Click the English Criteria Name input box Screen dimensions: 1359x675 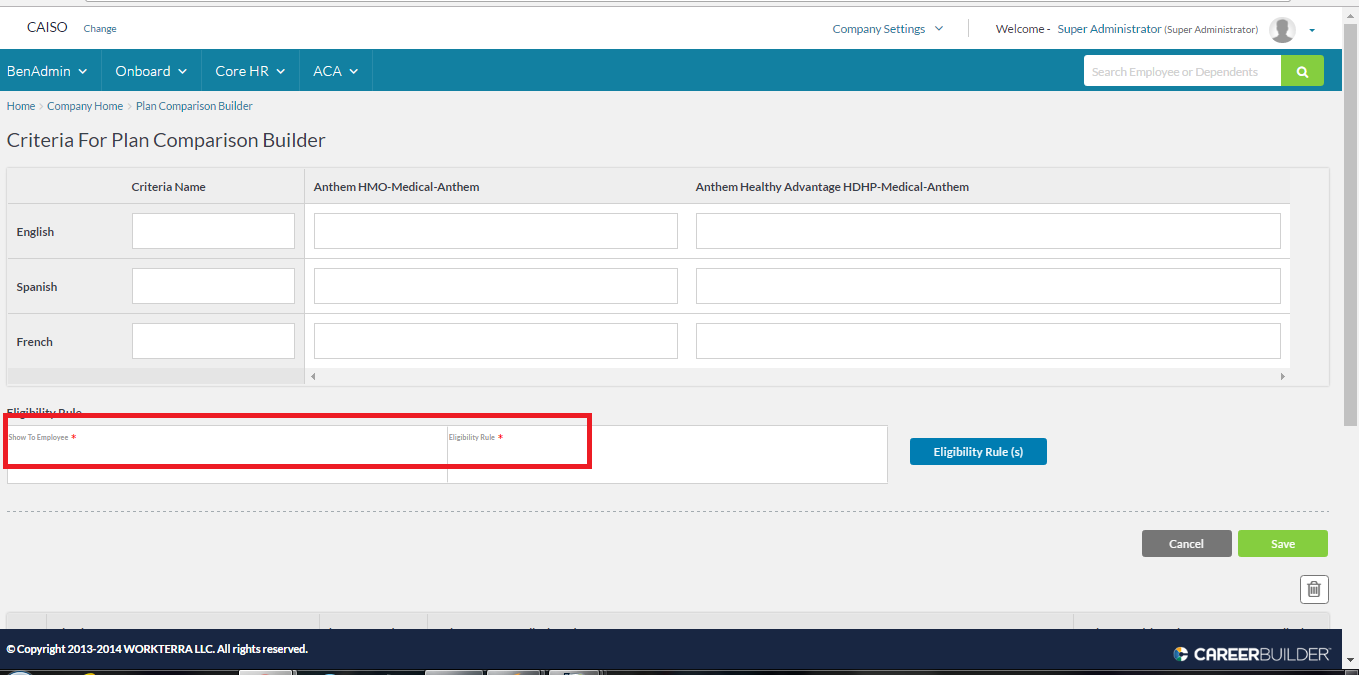213,231
